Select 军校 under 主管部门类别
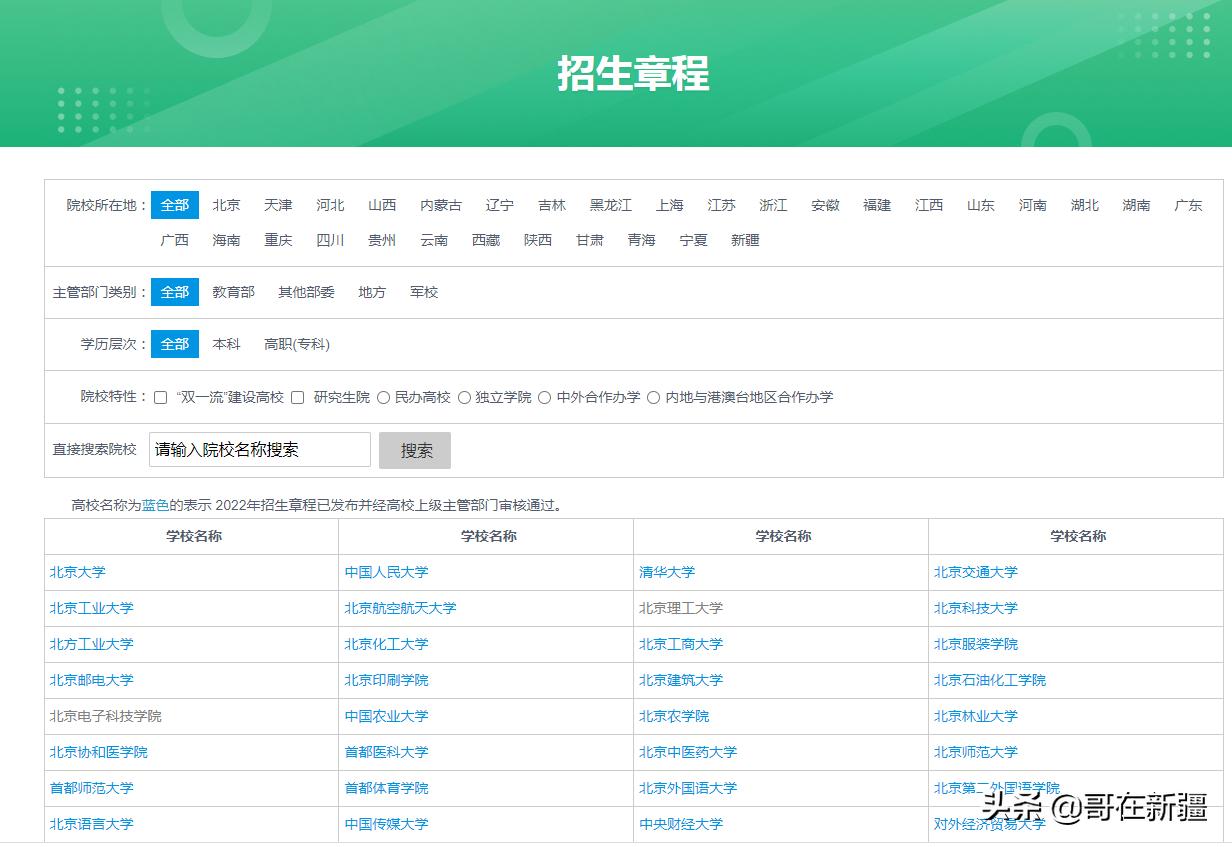 click(x=424, y=292)
